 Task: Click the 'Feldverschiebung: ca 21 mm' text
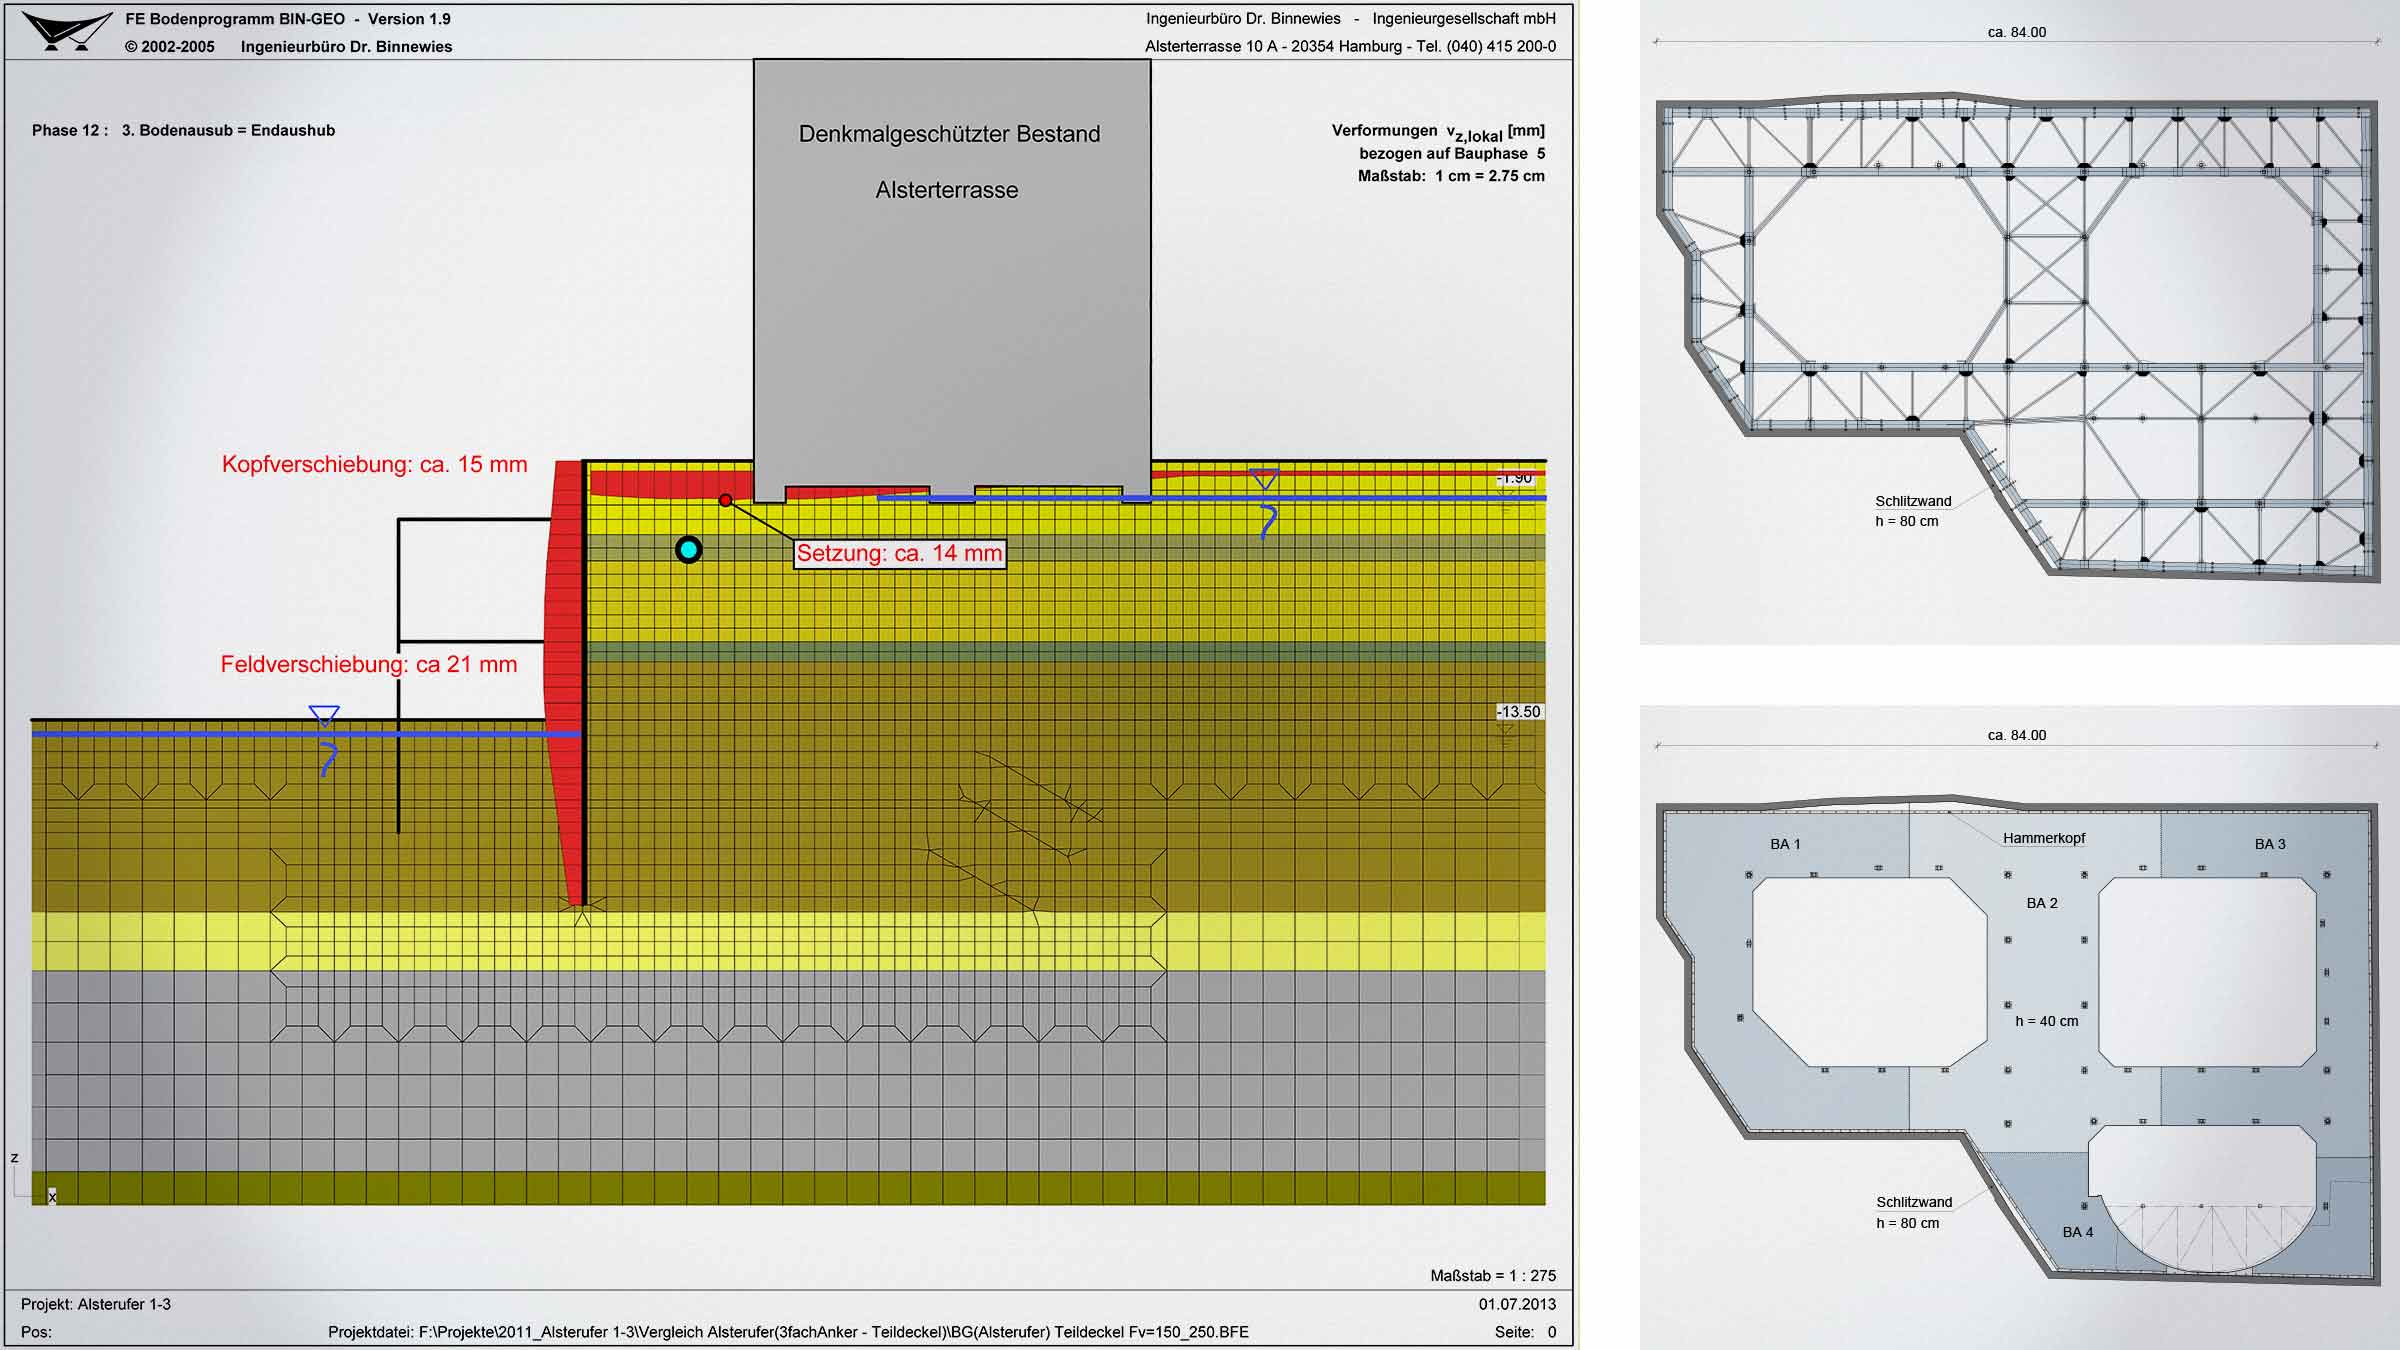tap(369, 664)
